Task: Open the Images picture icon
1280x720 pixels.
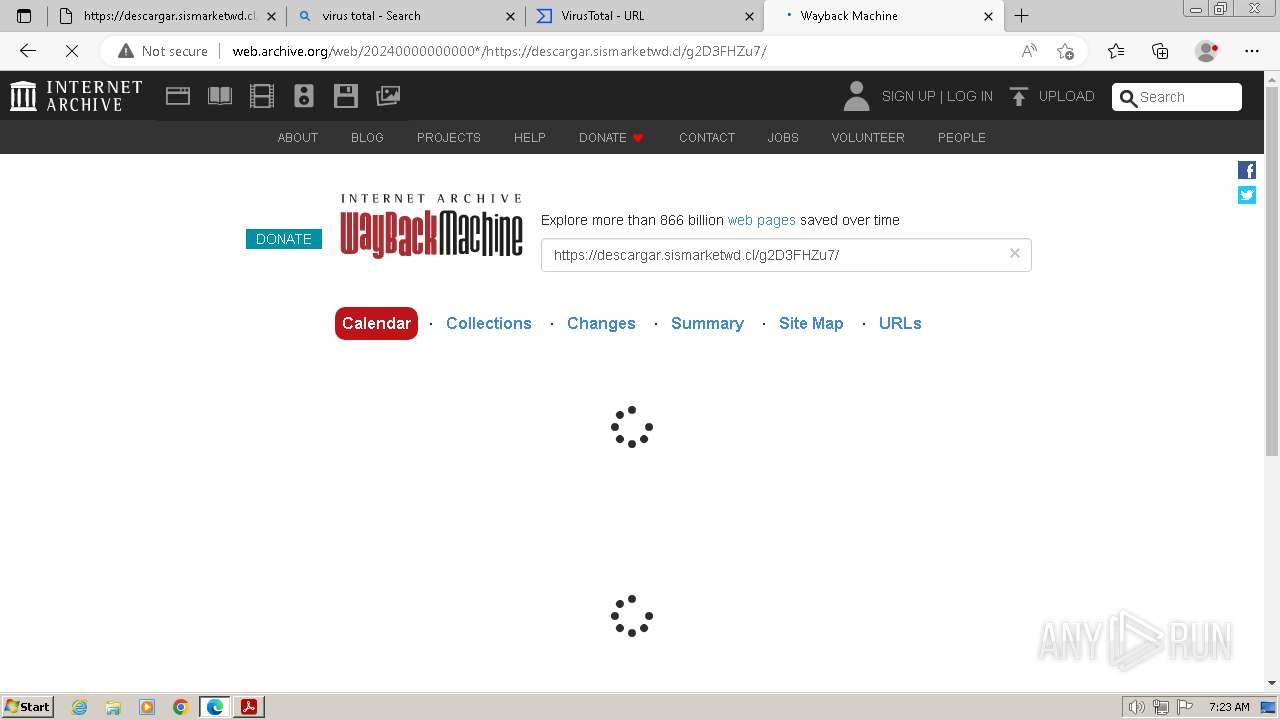Action: tap(388, 96)
